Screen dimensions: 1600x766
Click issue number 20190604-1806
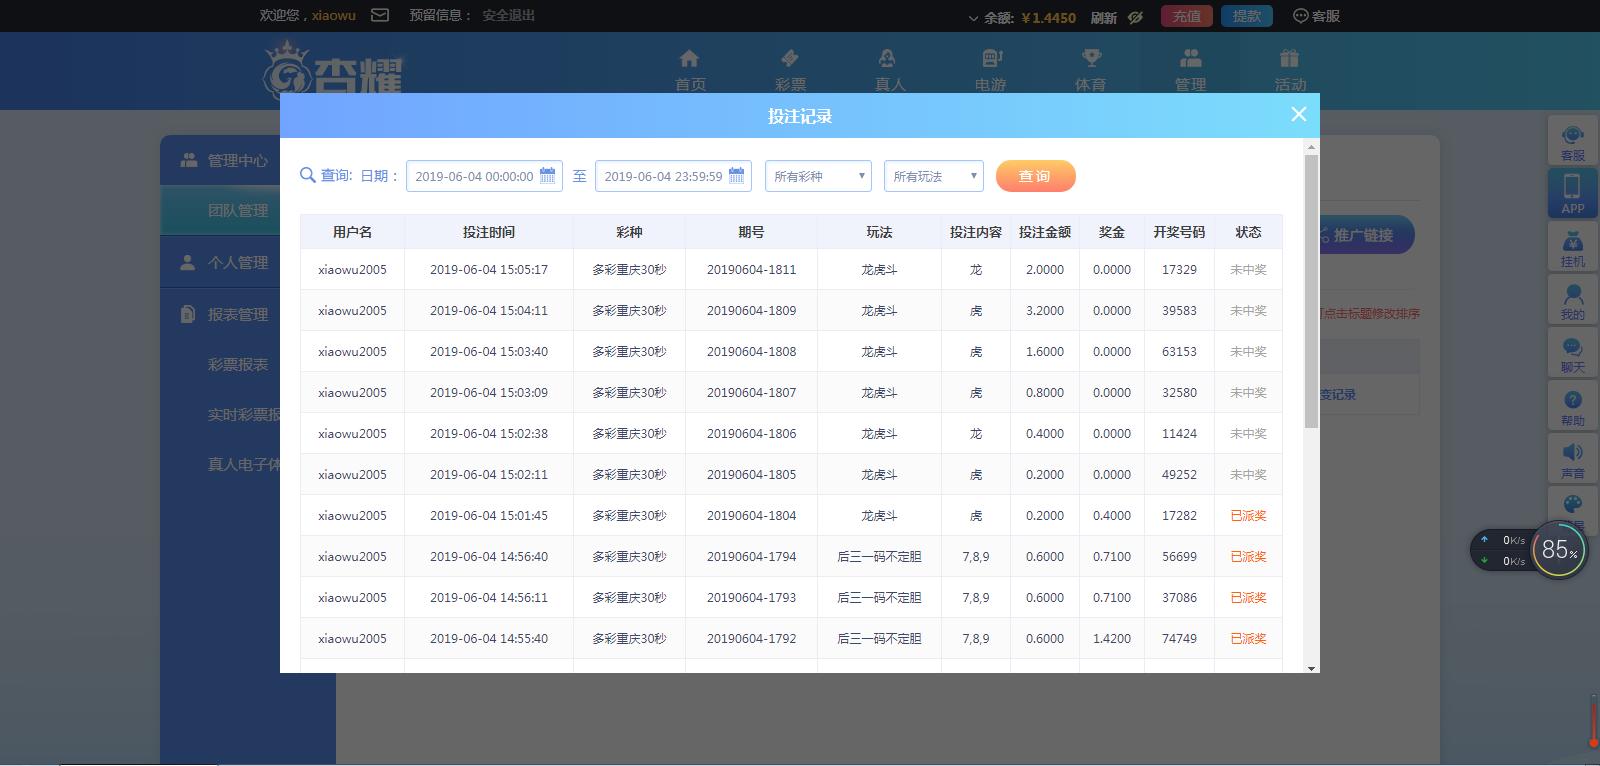tap(751, 434)
